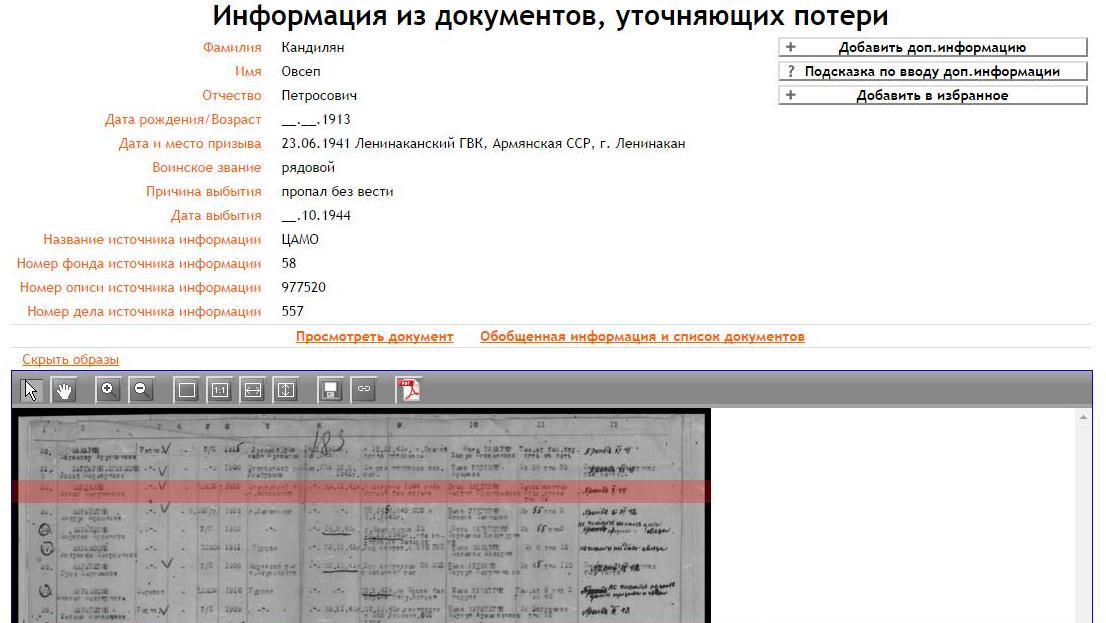Select the arrow pointer tool

click(31, 390)
